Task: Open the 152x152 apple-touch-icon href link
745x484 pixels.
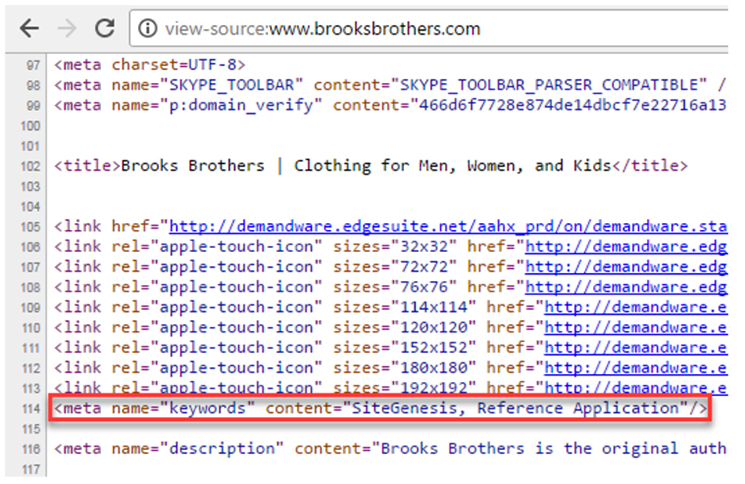Action: [x=636, y=348]
